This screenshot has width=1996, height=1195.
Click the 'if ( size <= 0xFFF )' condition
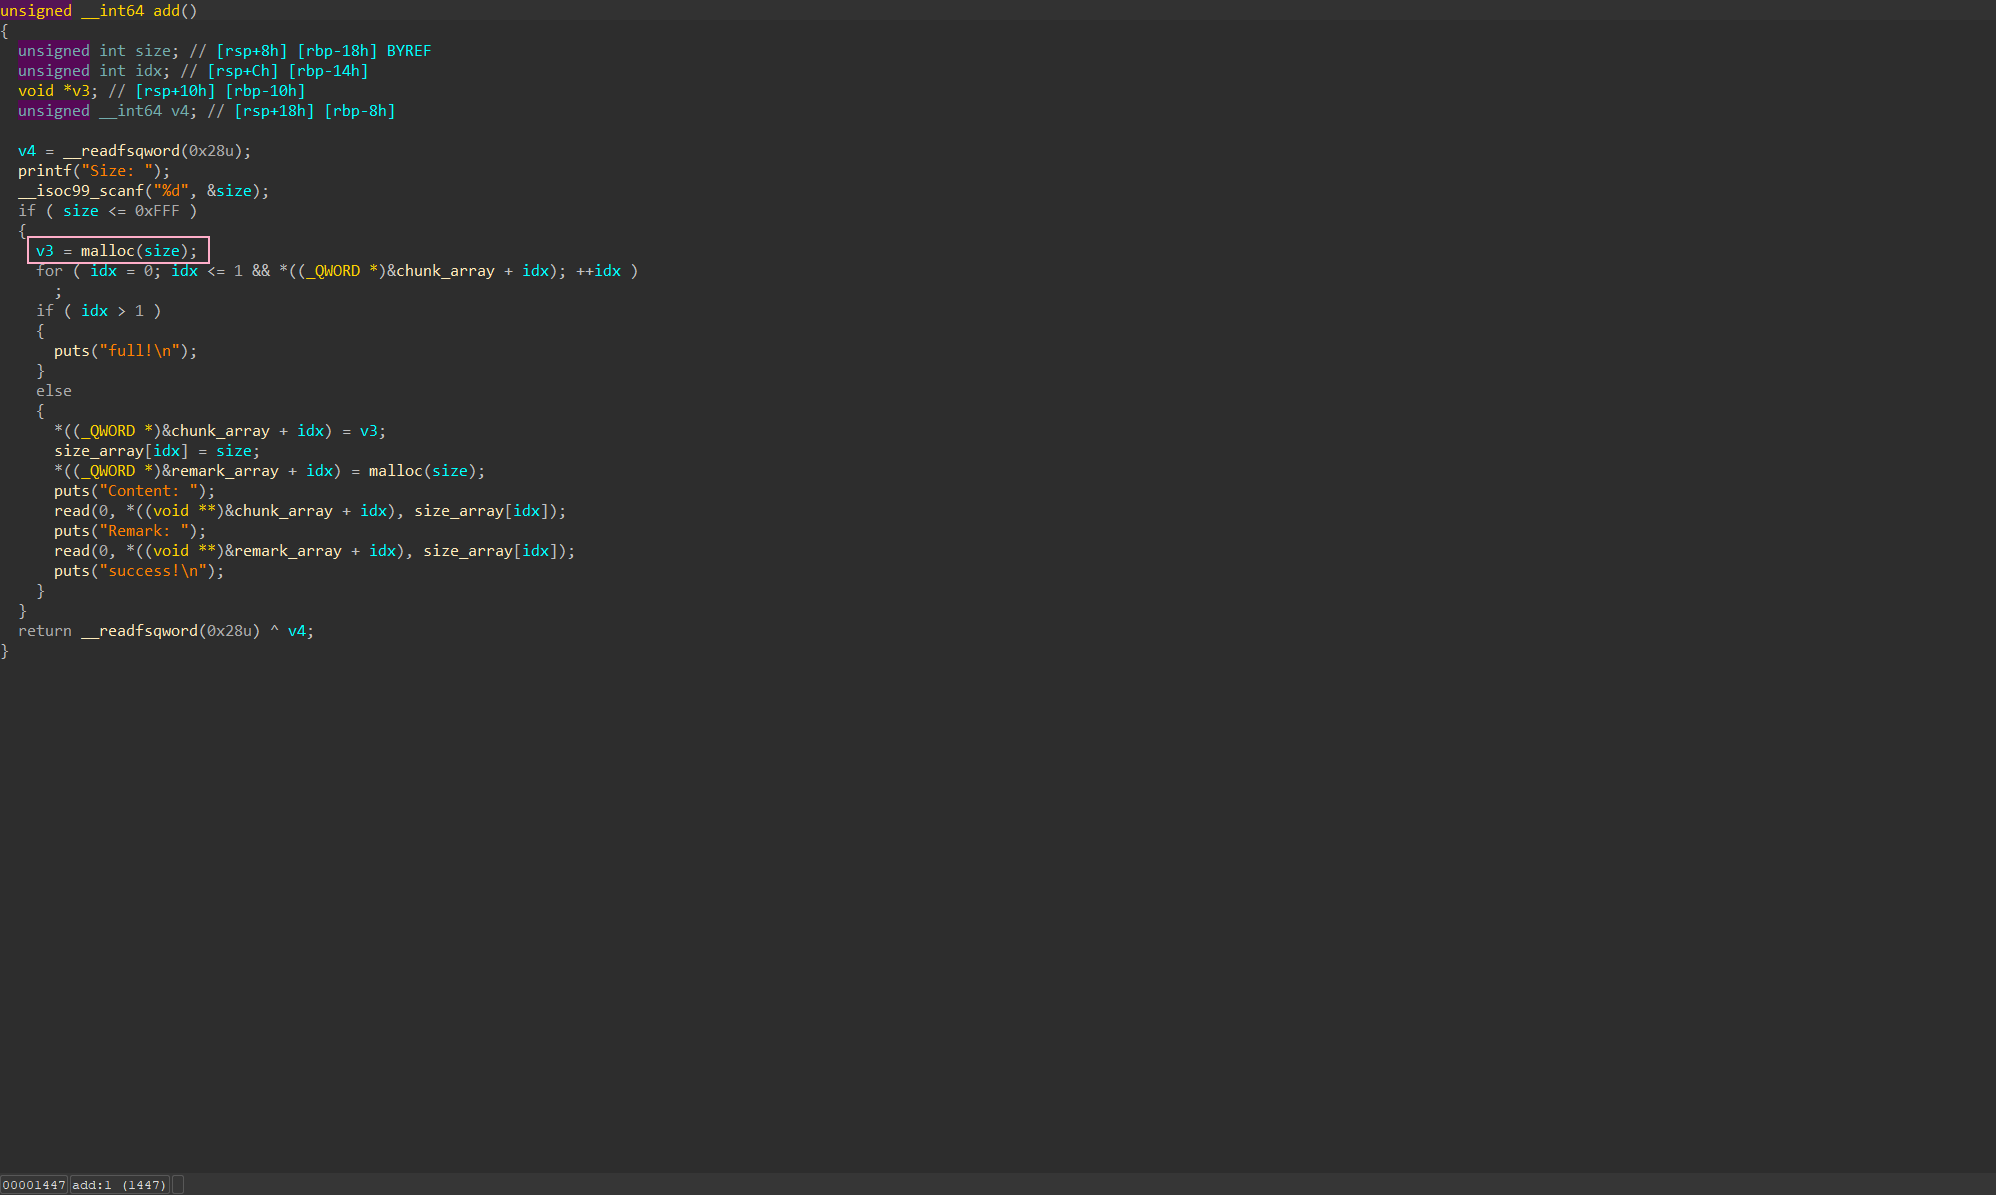click(107, 211)
